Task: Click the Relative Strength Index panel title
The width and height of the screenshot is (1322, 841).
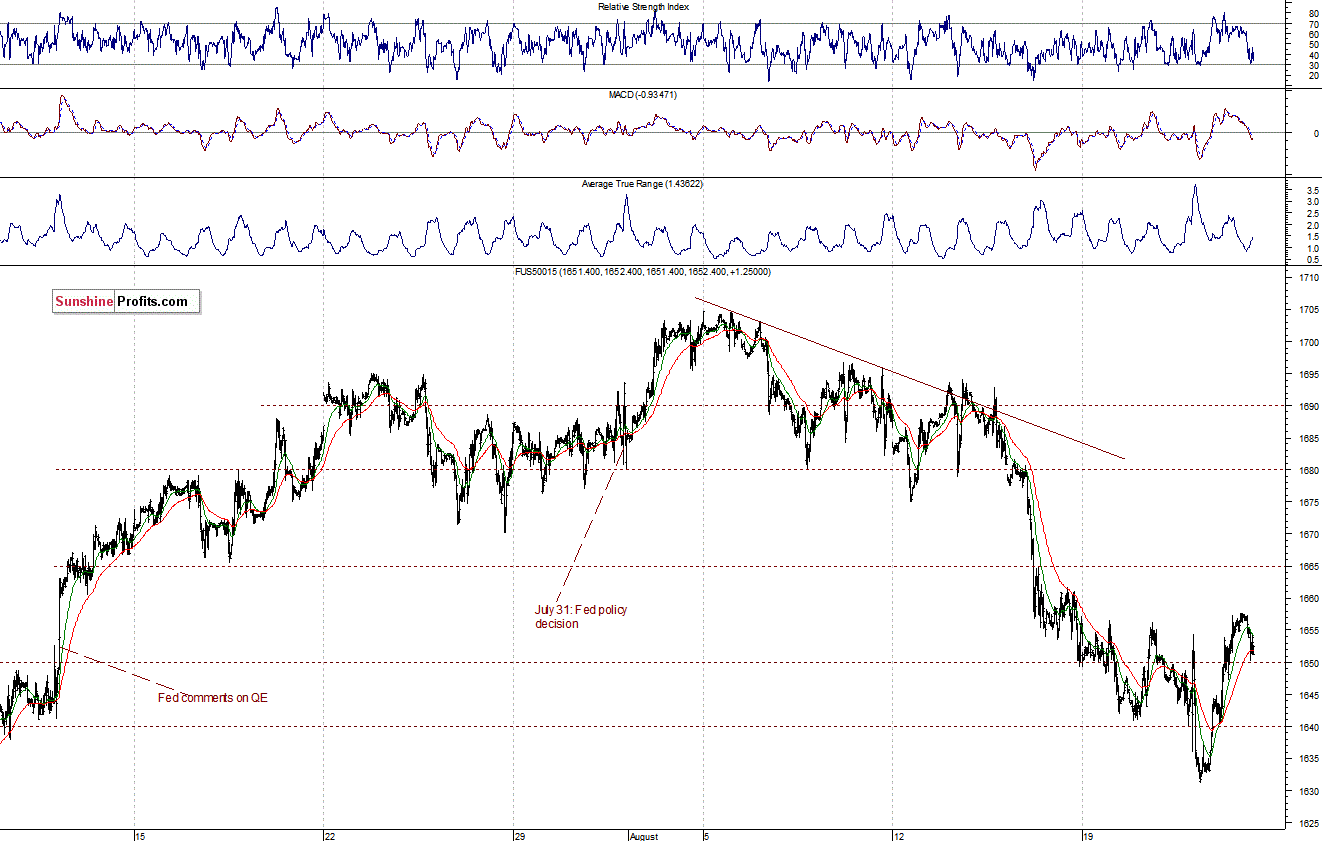Action: pyautogui.click(x=643, y=6)
